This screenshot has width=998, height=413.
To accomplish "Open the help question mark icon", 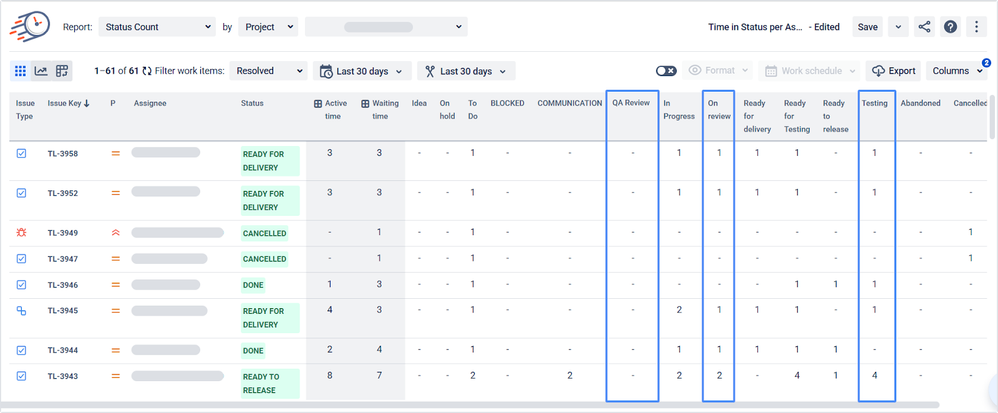I will 950,27.
